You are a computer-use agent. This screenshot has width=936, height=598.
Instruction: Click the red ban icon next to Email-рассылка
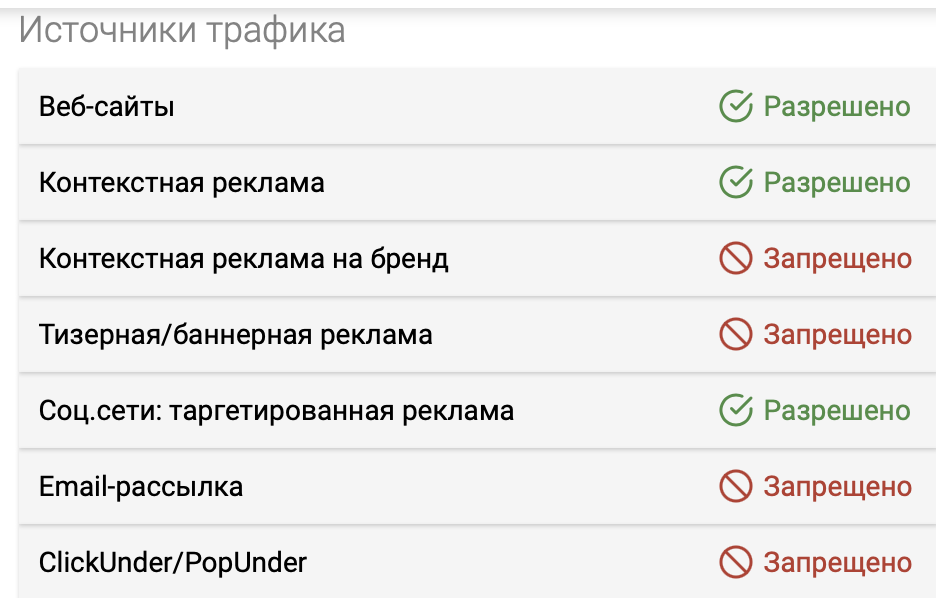tap(736, 486)
